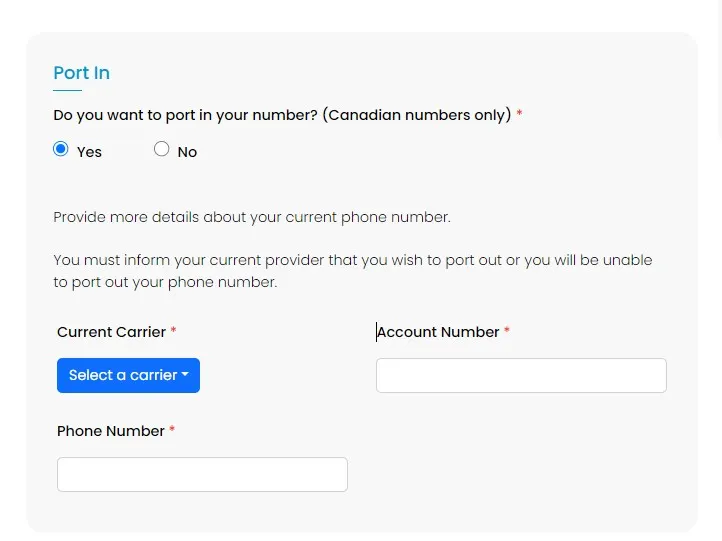Select the "No" radio button

tap(162, 149)
